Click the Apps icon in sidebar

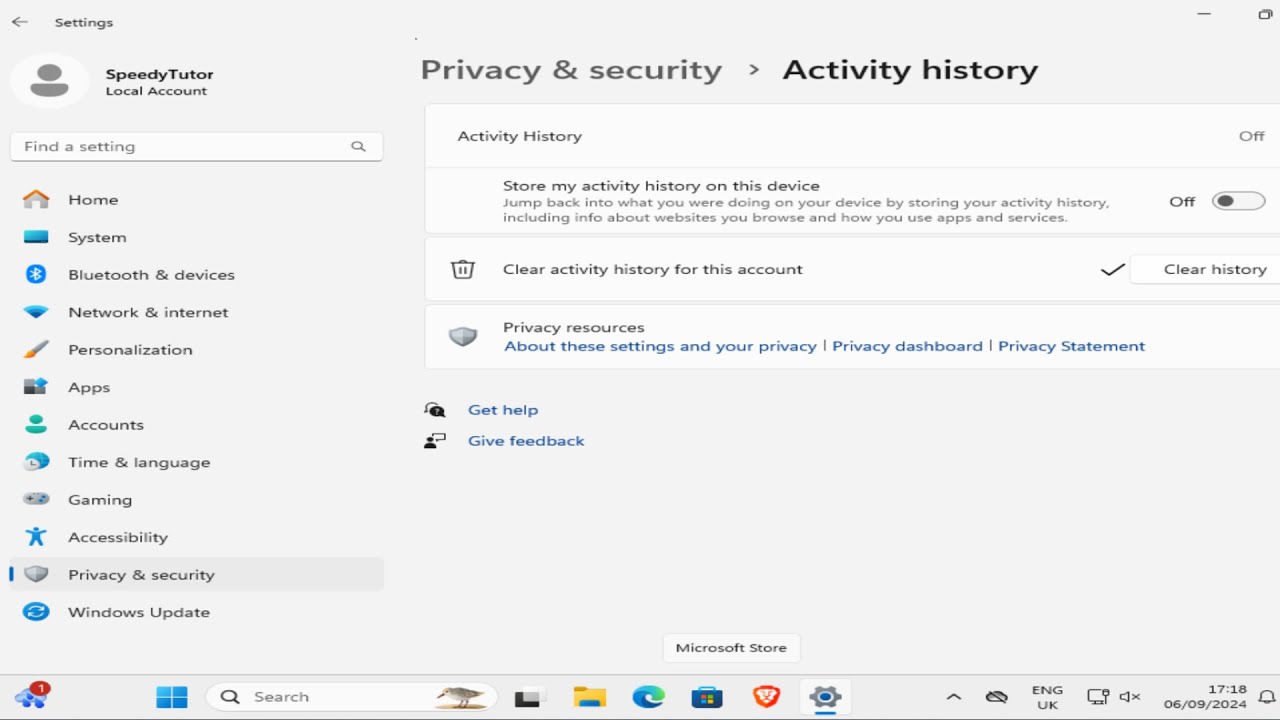tap(36, 387)
